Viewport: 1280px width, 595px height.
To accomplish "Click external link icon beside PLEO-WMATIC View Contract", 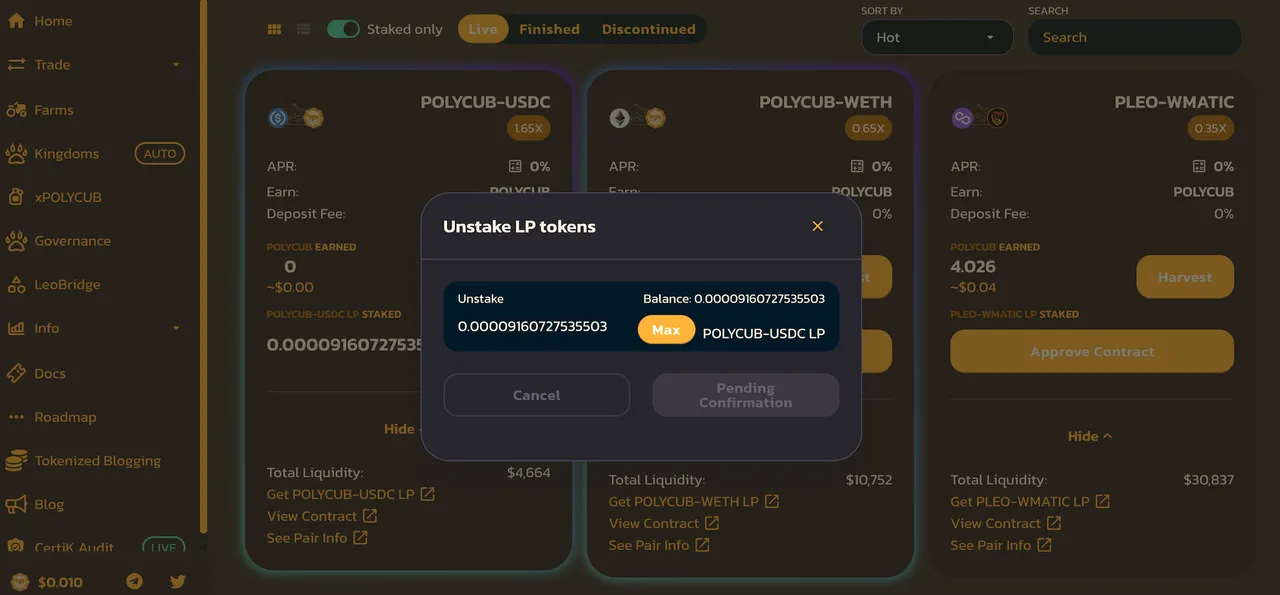I will tap(1054, 523).
